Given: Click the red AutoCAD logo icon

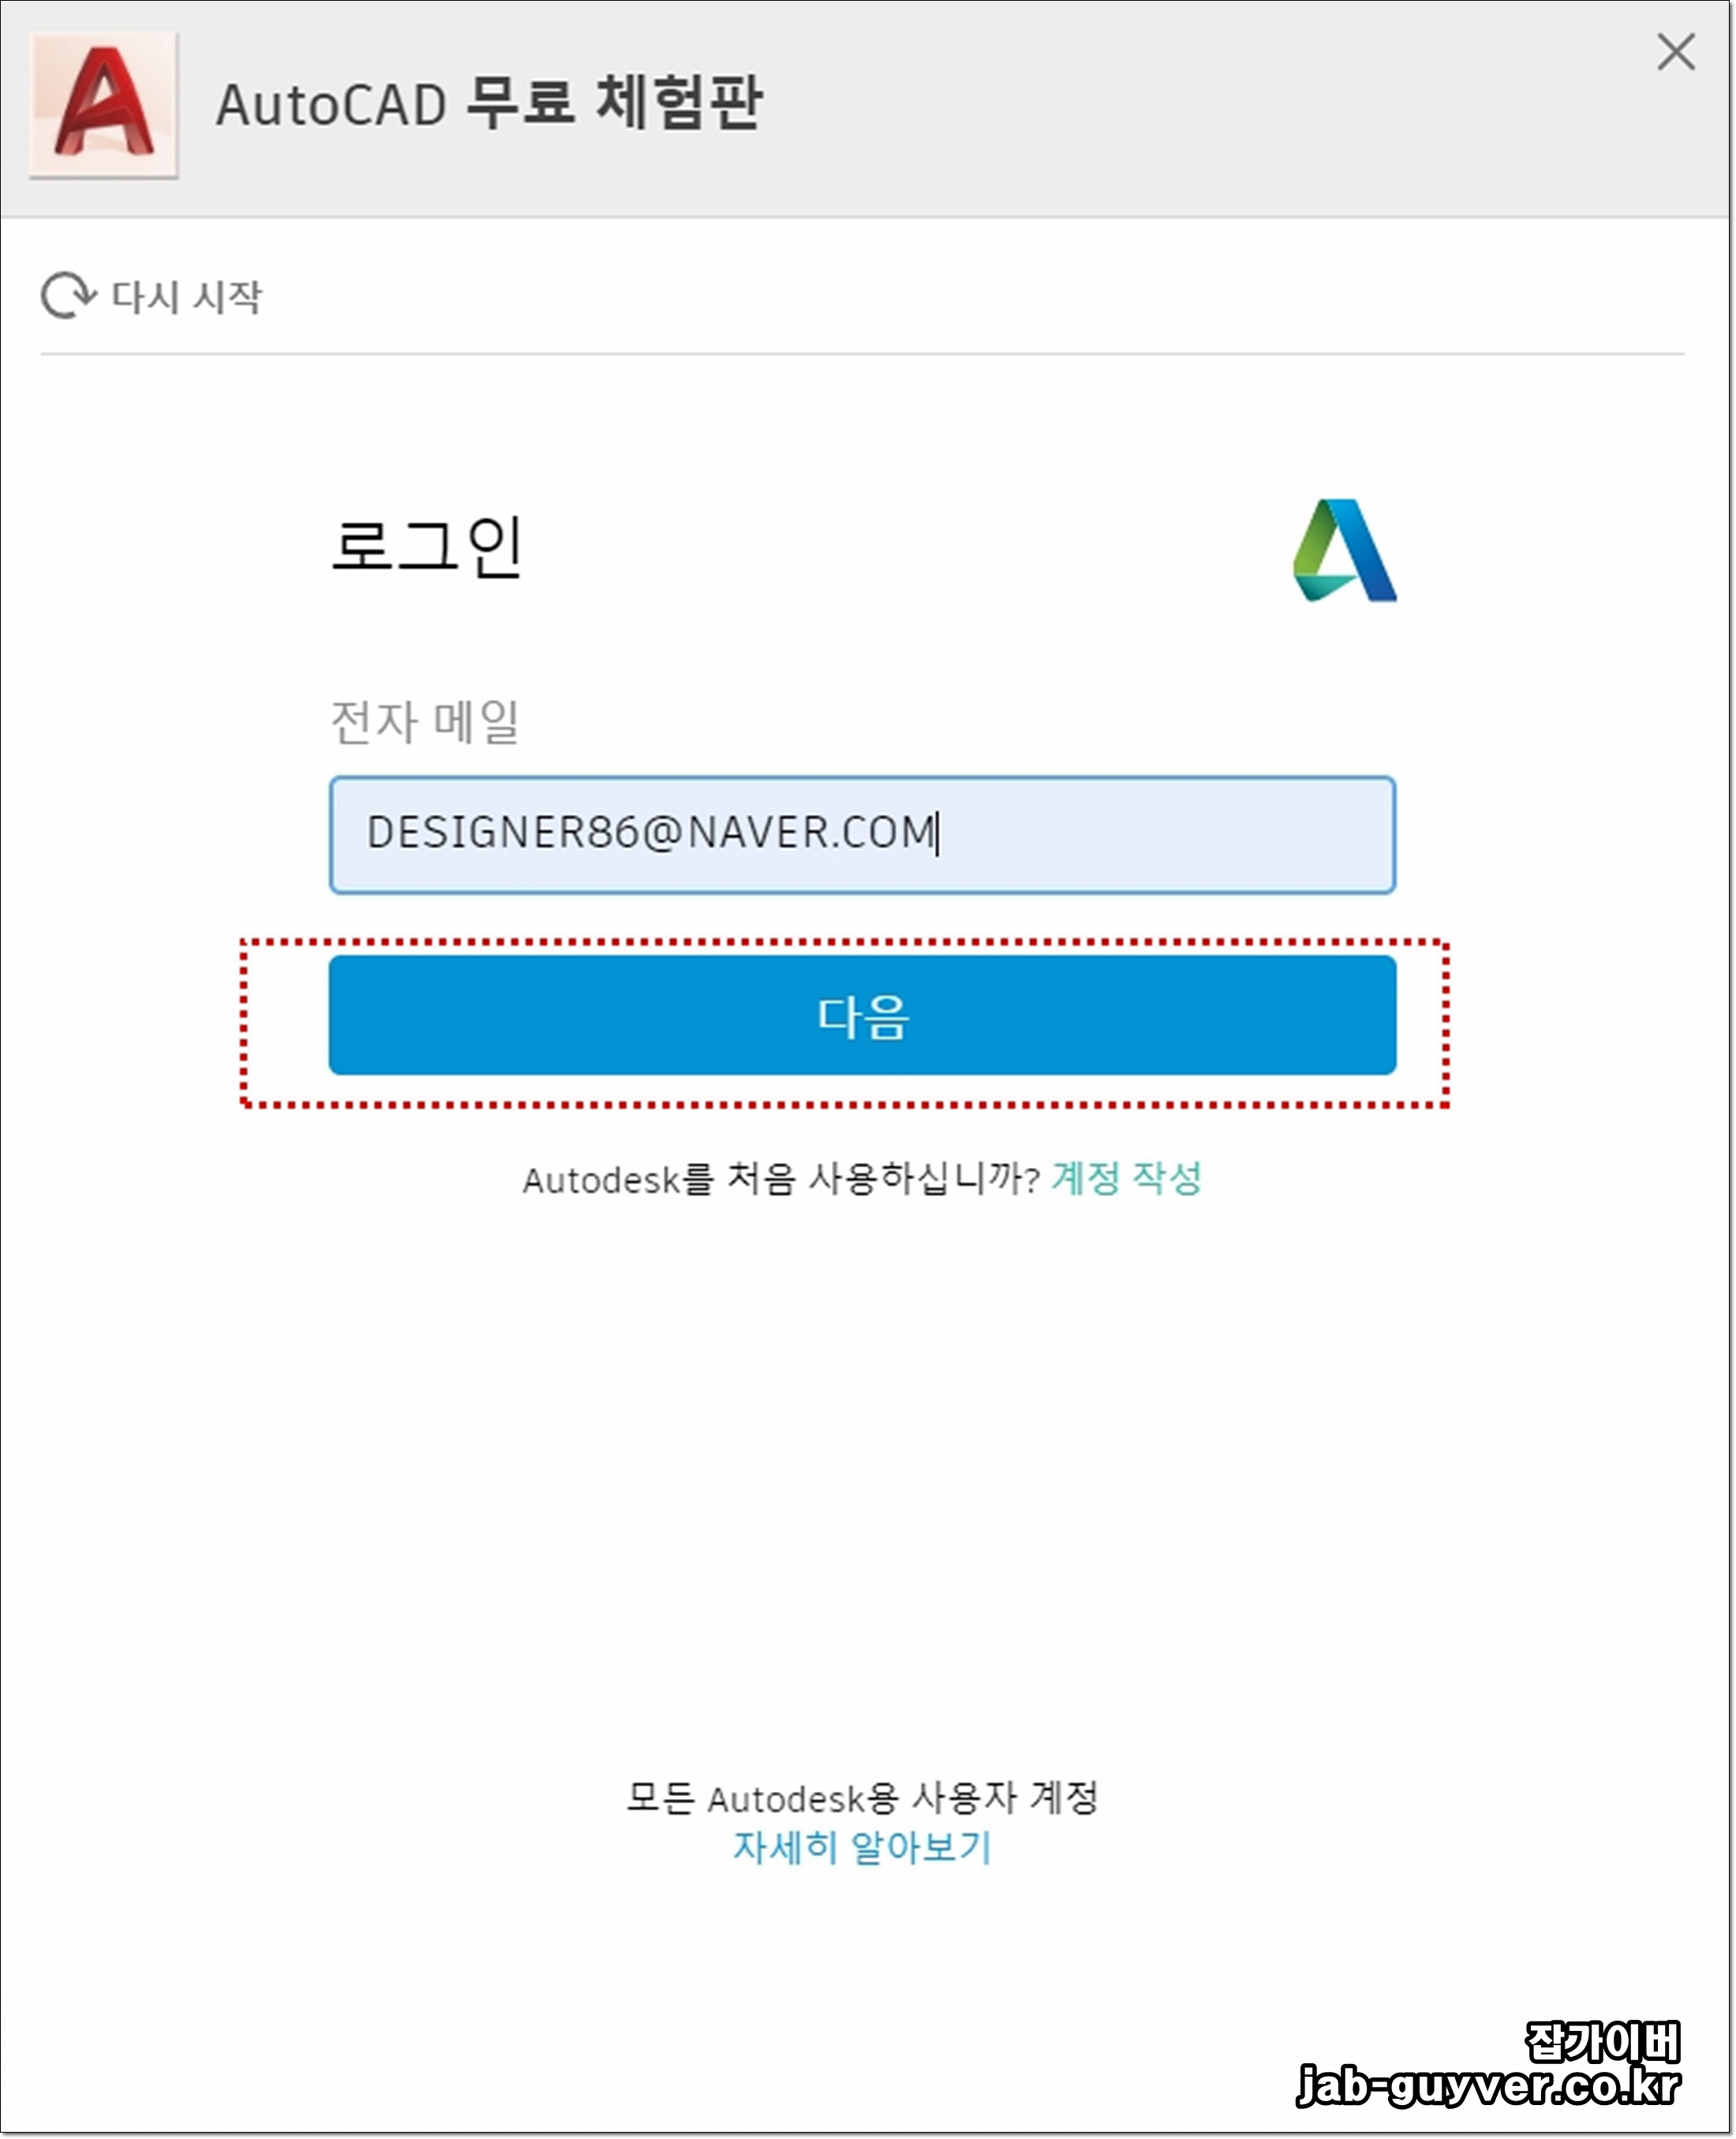Looking at the screenshot, I should click(x=104, y=105).
